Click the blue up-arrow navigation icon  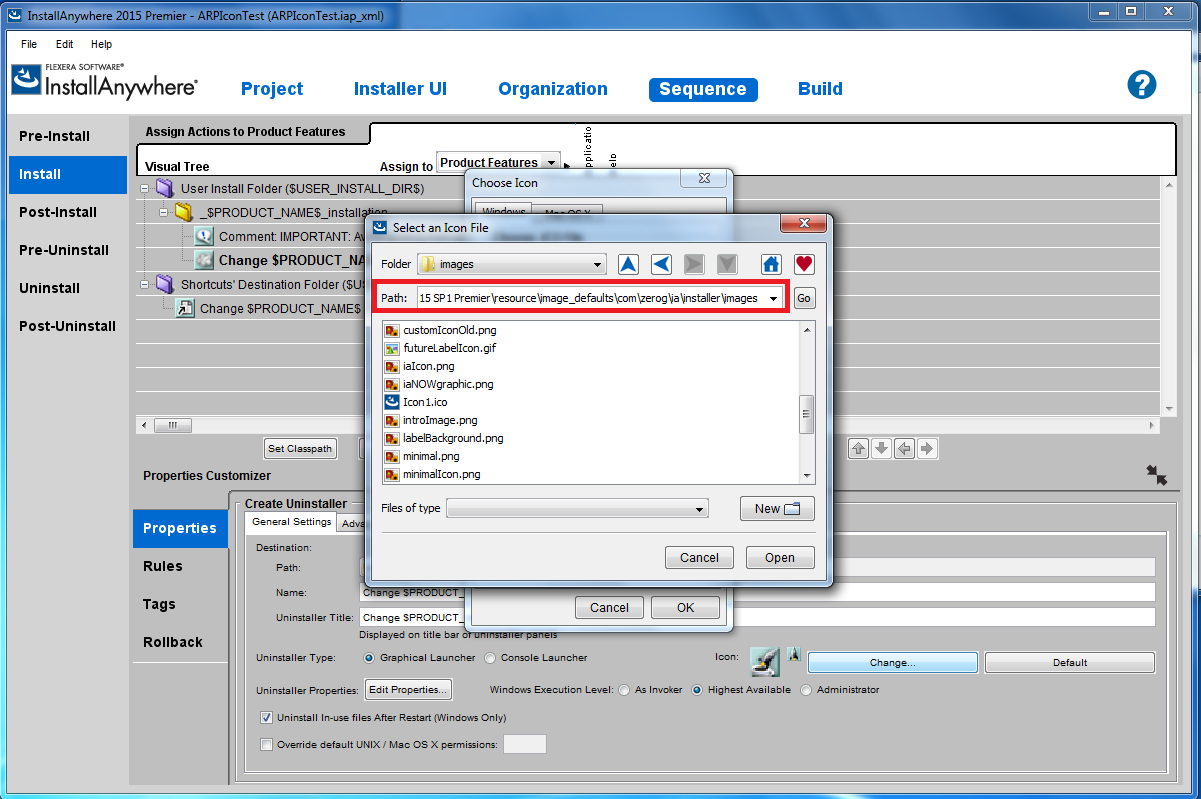pos(628,264)
